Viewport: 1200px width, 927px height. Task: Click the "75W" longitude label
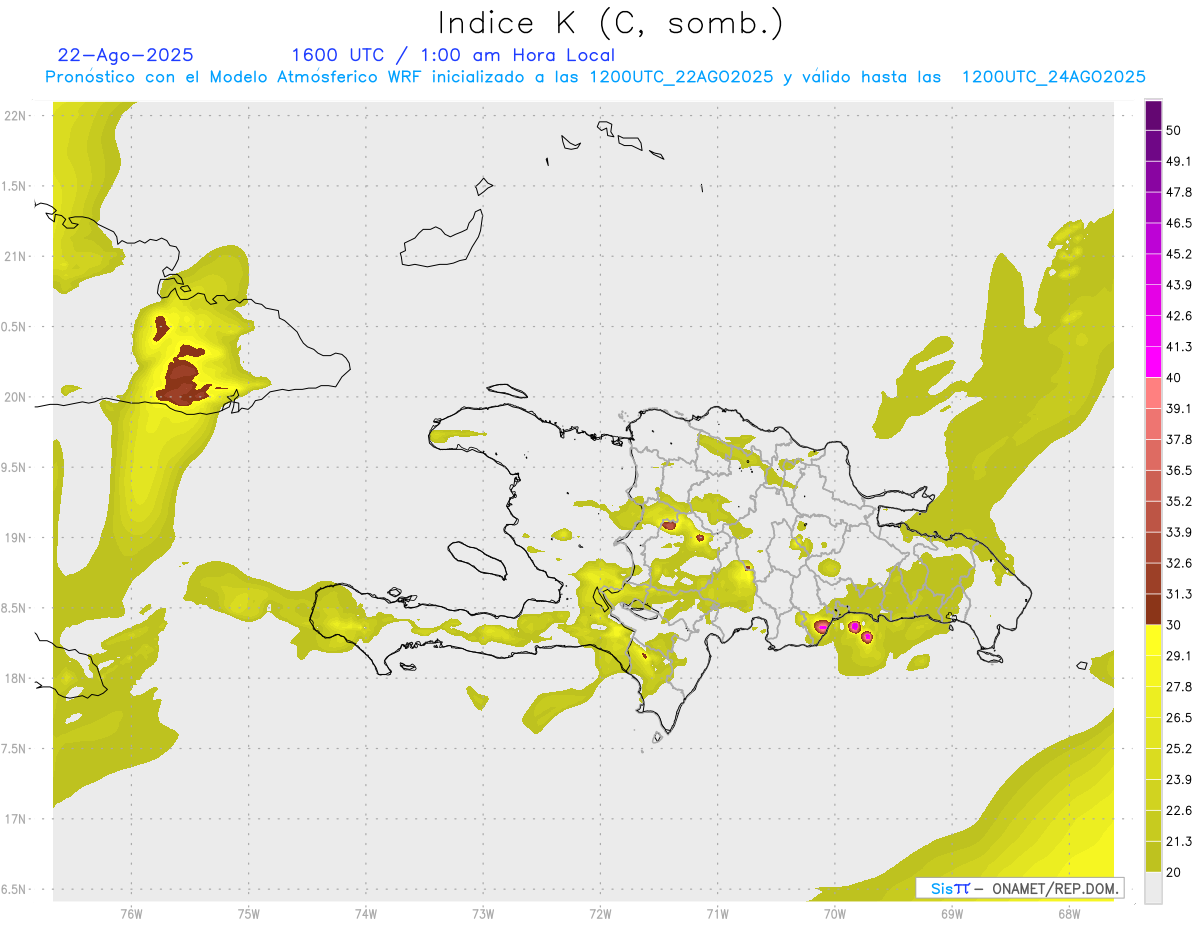coord(249,913)
